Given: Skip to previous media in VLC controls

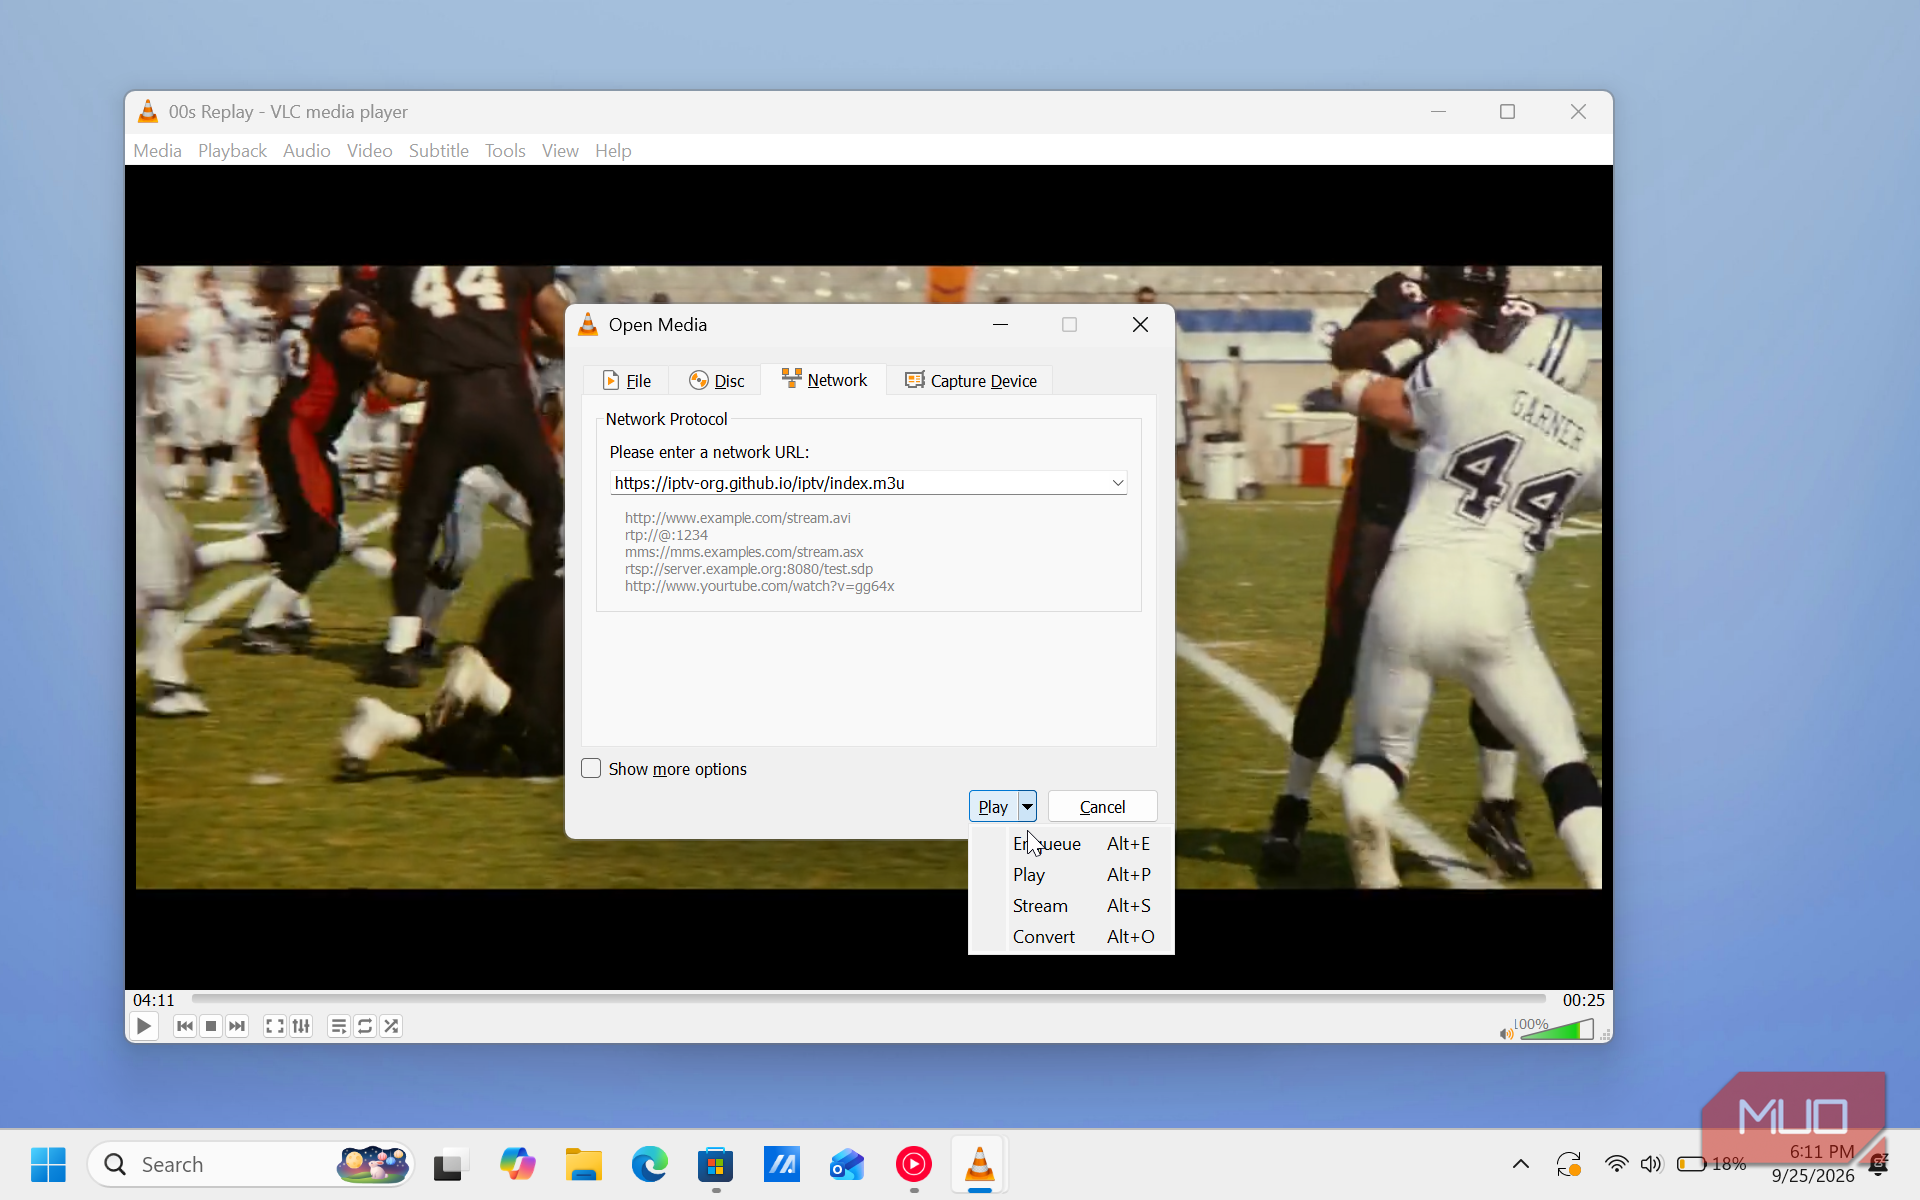Looking at the screenshot, I should pyautogui.click(x=185, y=1026).
